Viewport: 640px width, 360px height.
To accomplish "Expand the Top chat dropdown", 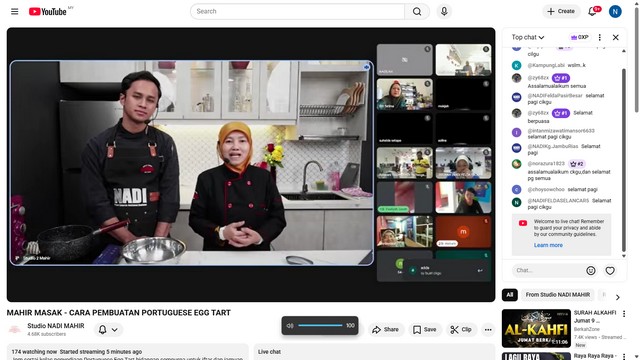I will tap(528, 37).
